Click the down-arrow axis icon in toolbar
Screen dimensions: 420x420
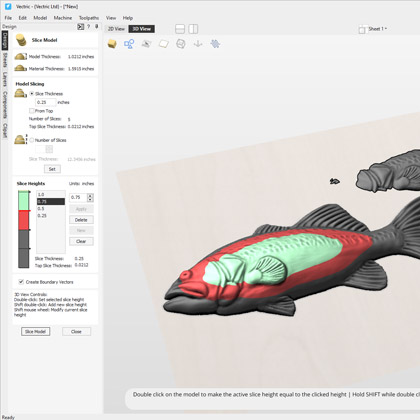coord(198,44)
